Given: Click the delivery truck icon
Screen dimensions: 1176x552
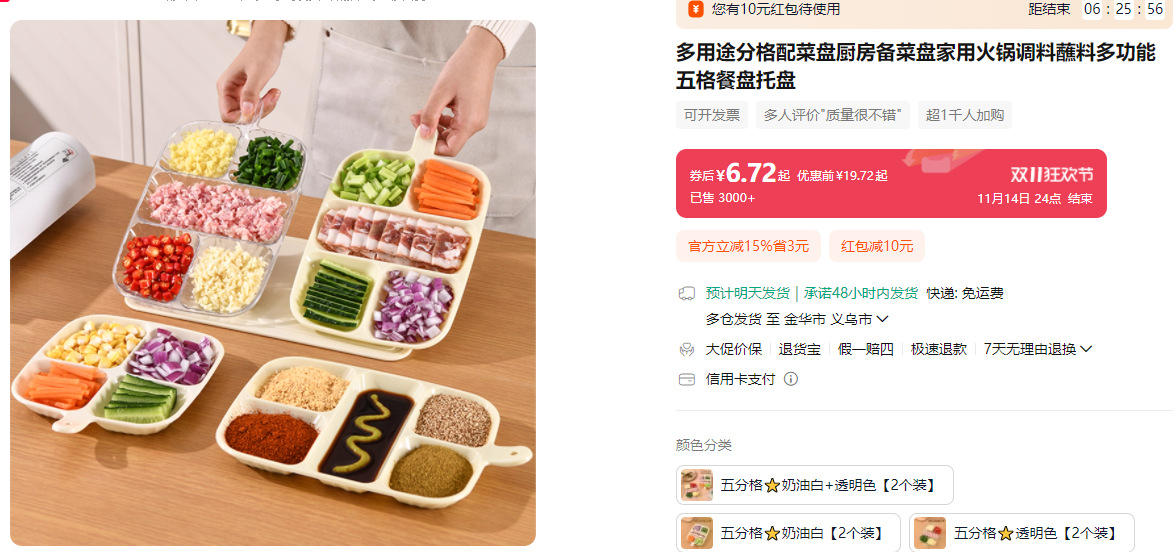Looking at the screenshot, I should (x=686, y=293).
